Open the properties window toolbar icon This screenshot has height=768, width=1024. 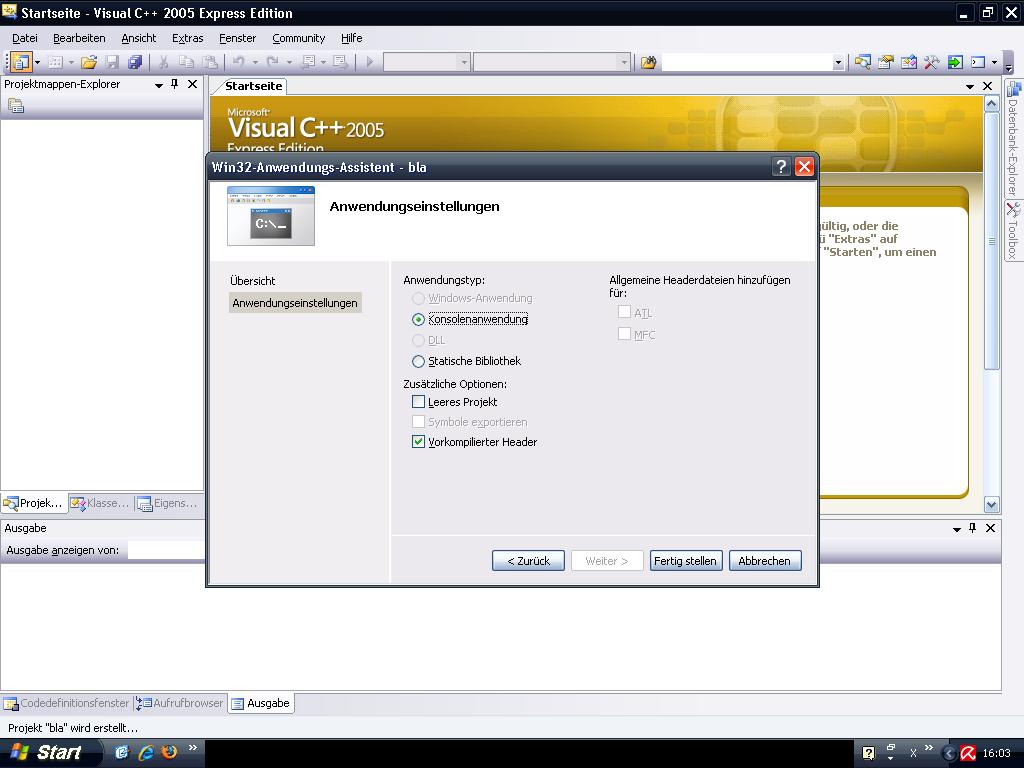tap(886, 62)
